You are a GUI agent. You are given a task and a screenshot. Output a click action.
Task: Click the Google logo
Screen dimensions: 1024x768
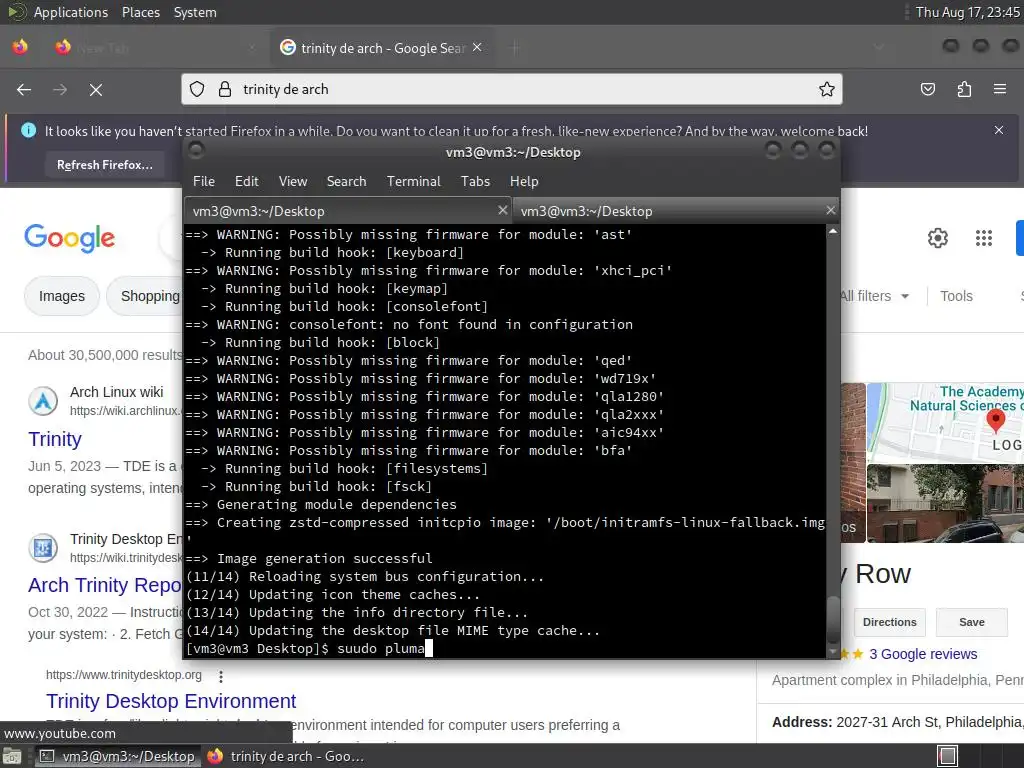[x=69, y=238]
